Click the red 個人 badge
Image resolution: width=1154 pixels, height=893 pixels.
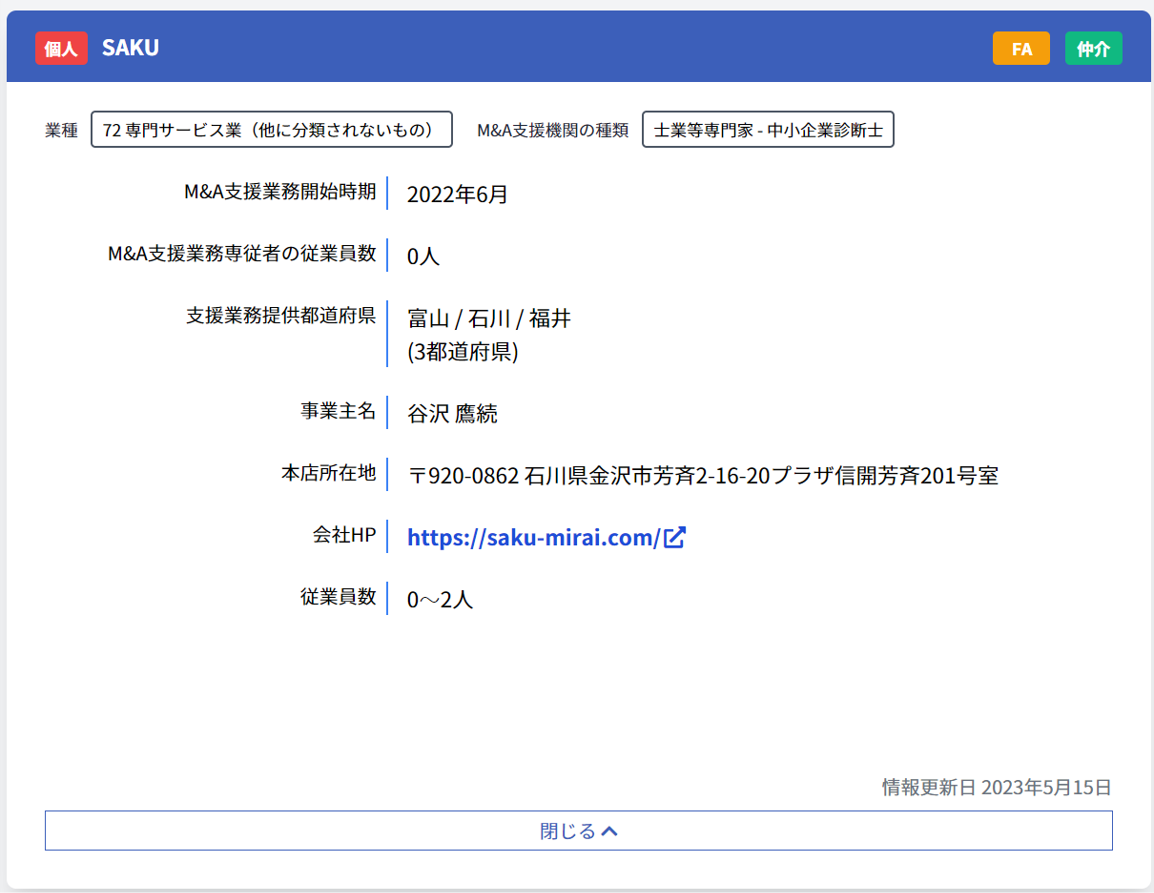coord(62,49)
